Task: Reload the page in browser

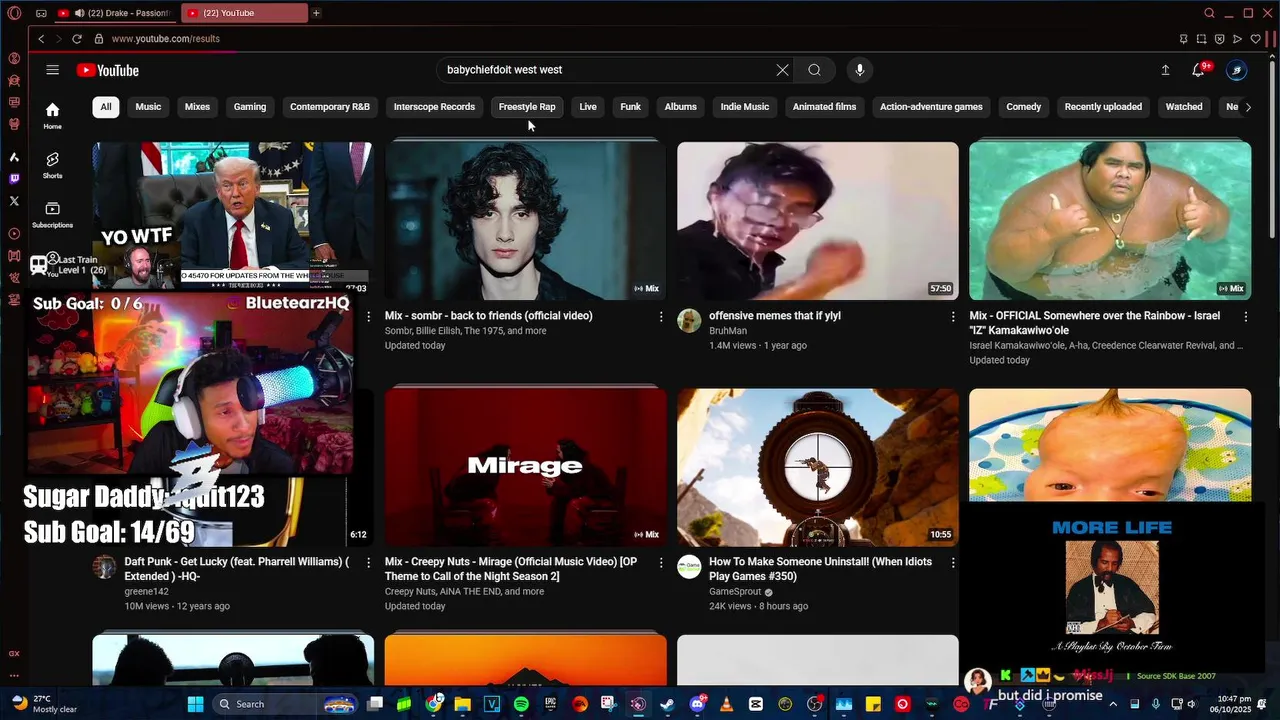Action: point(76,39)
